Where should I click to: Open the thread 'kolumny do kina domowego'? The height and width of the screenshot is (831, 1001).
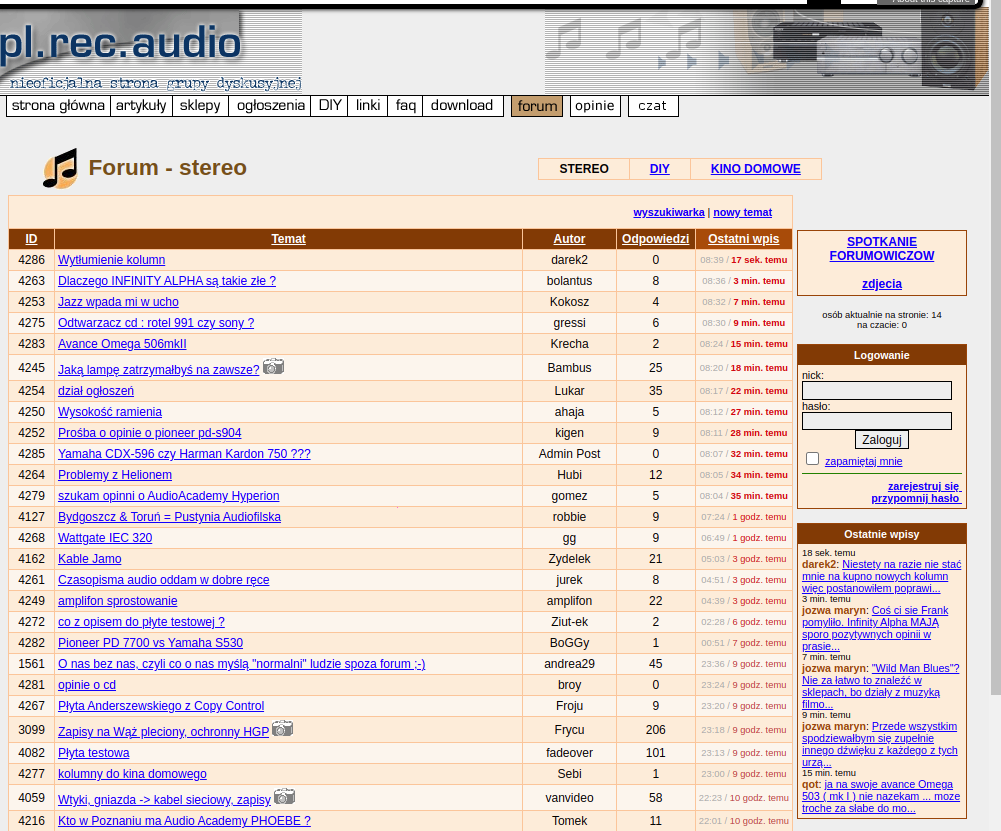coord(132,774)
